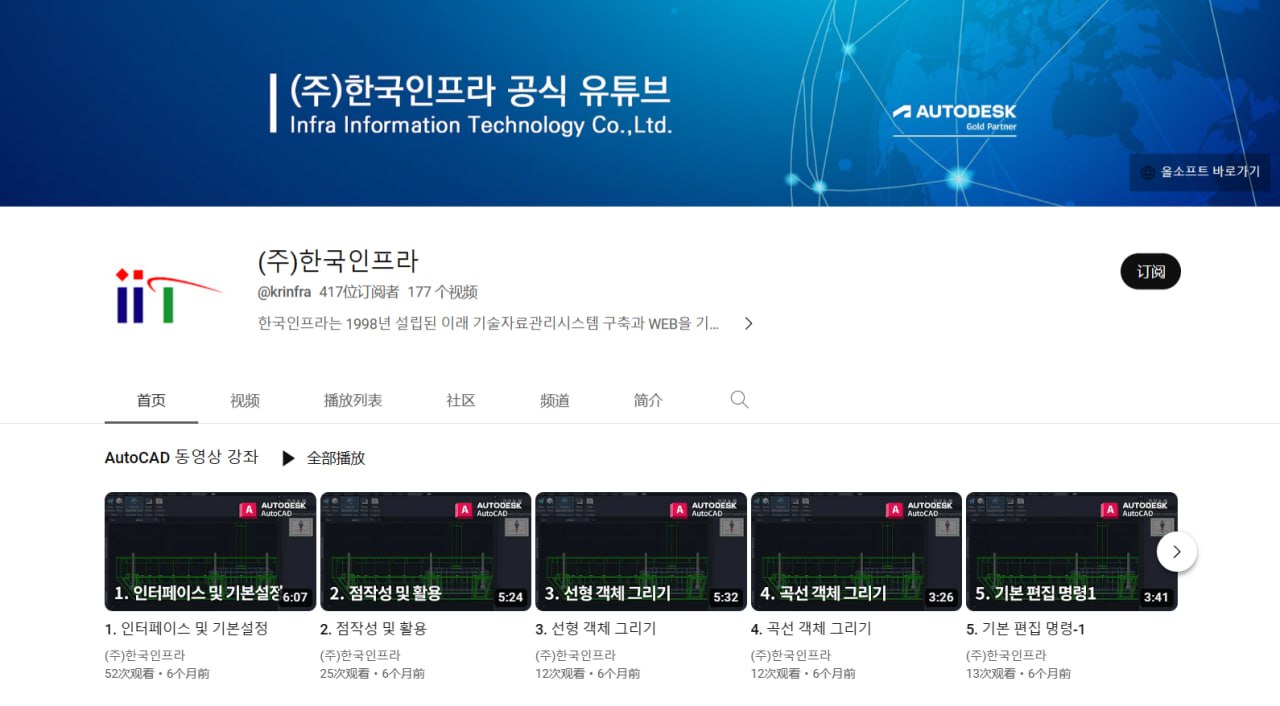Open the 올소프트 바로가기 banner link
The height and width of the screenshot is (706, 1280).
pos(1210,172)
